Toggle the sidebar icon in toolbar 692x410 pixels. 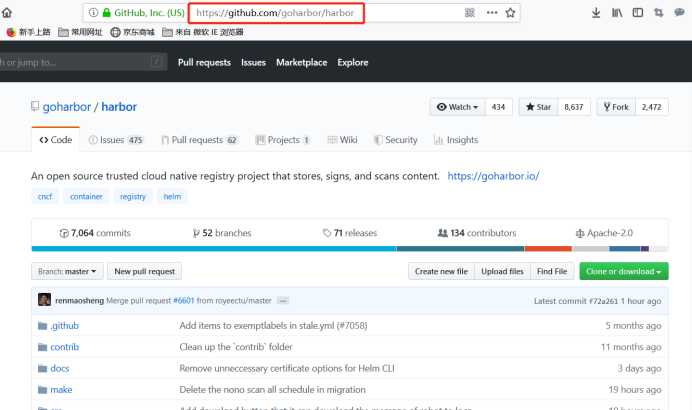[638, 13]
